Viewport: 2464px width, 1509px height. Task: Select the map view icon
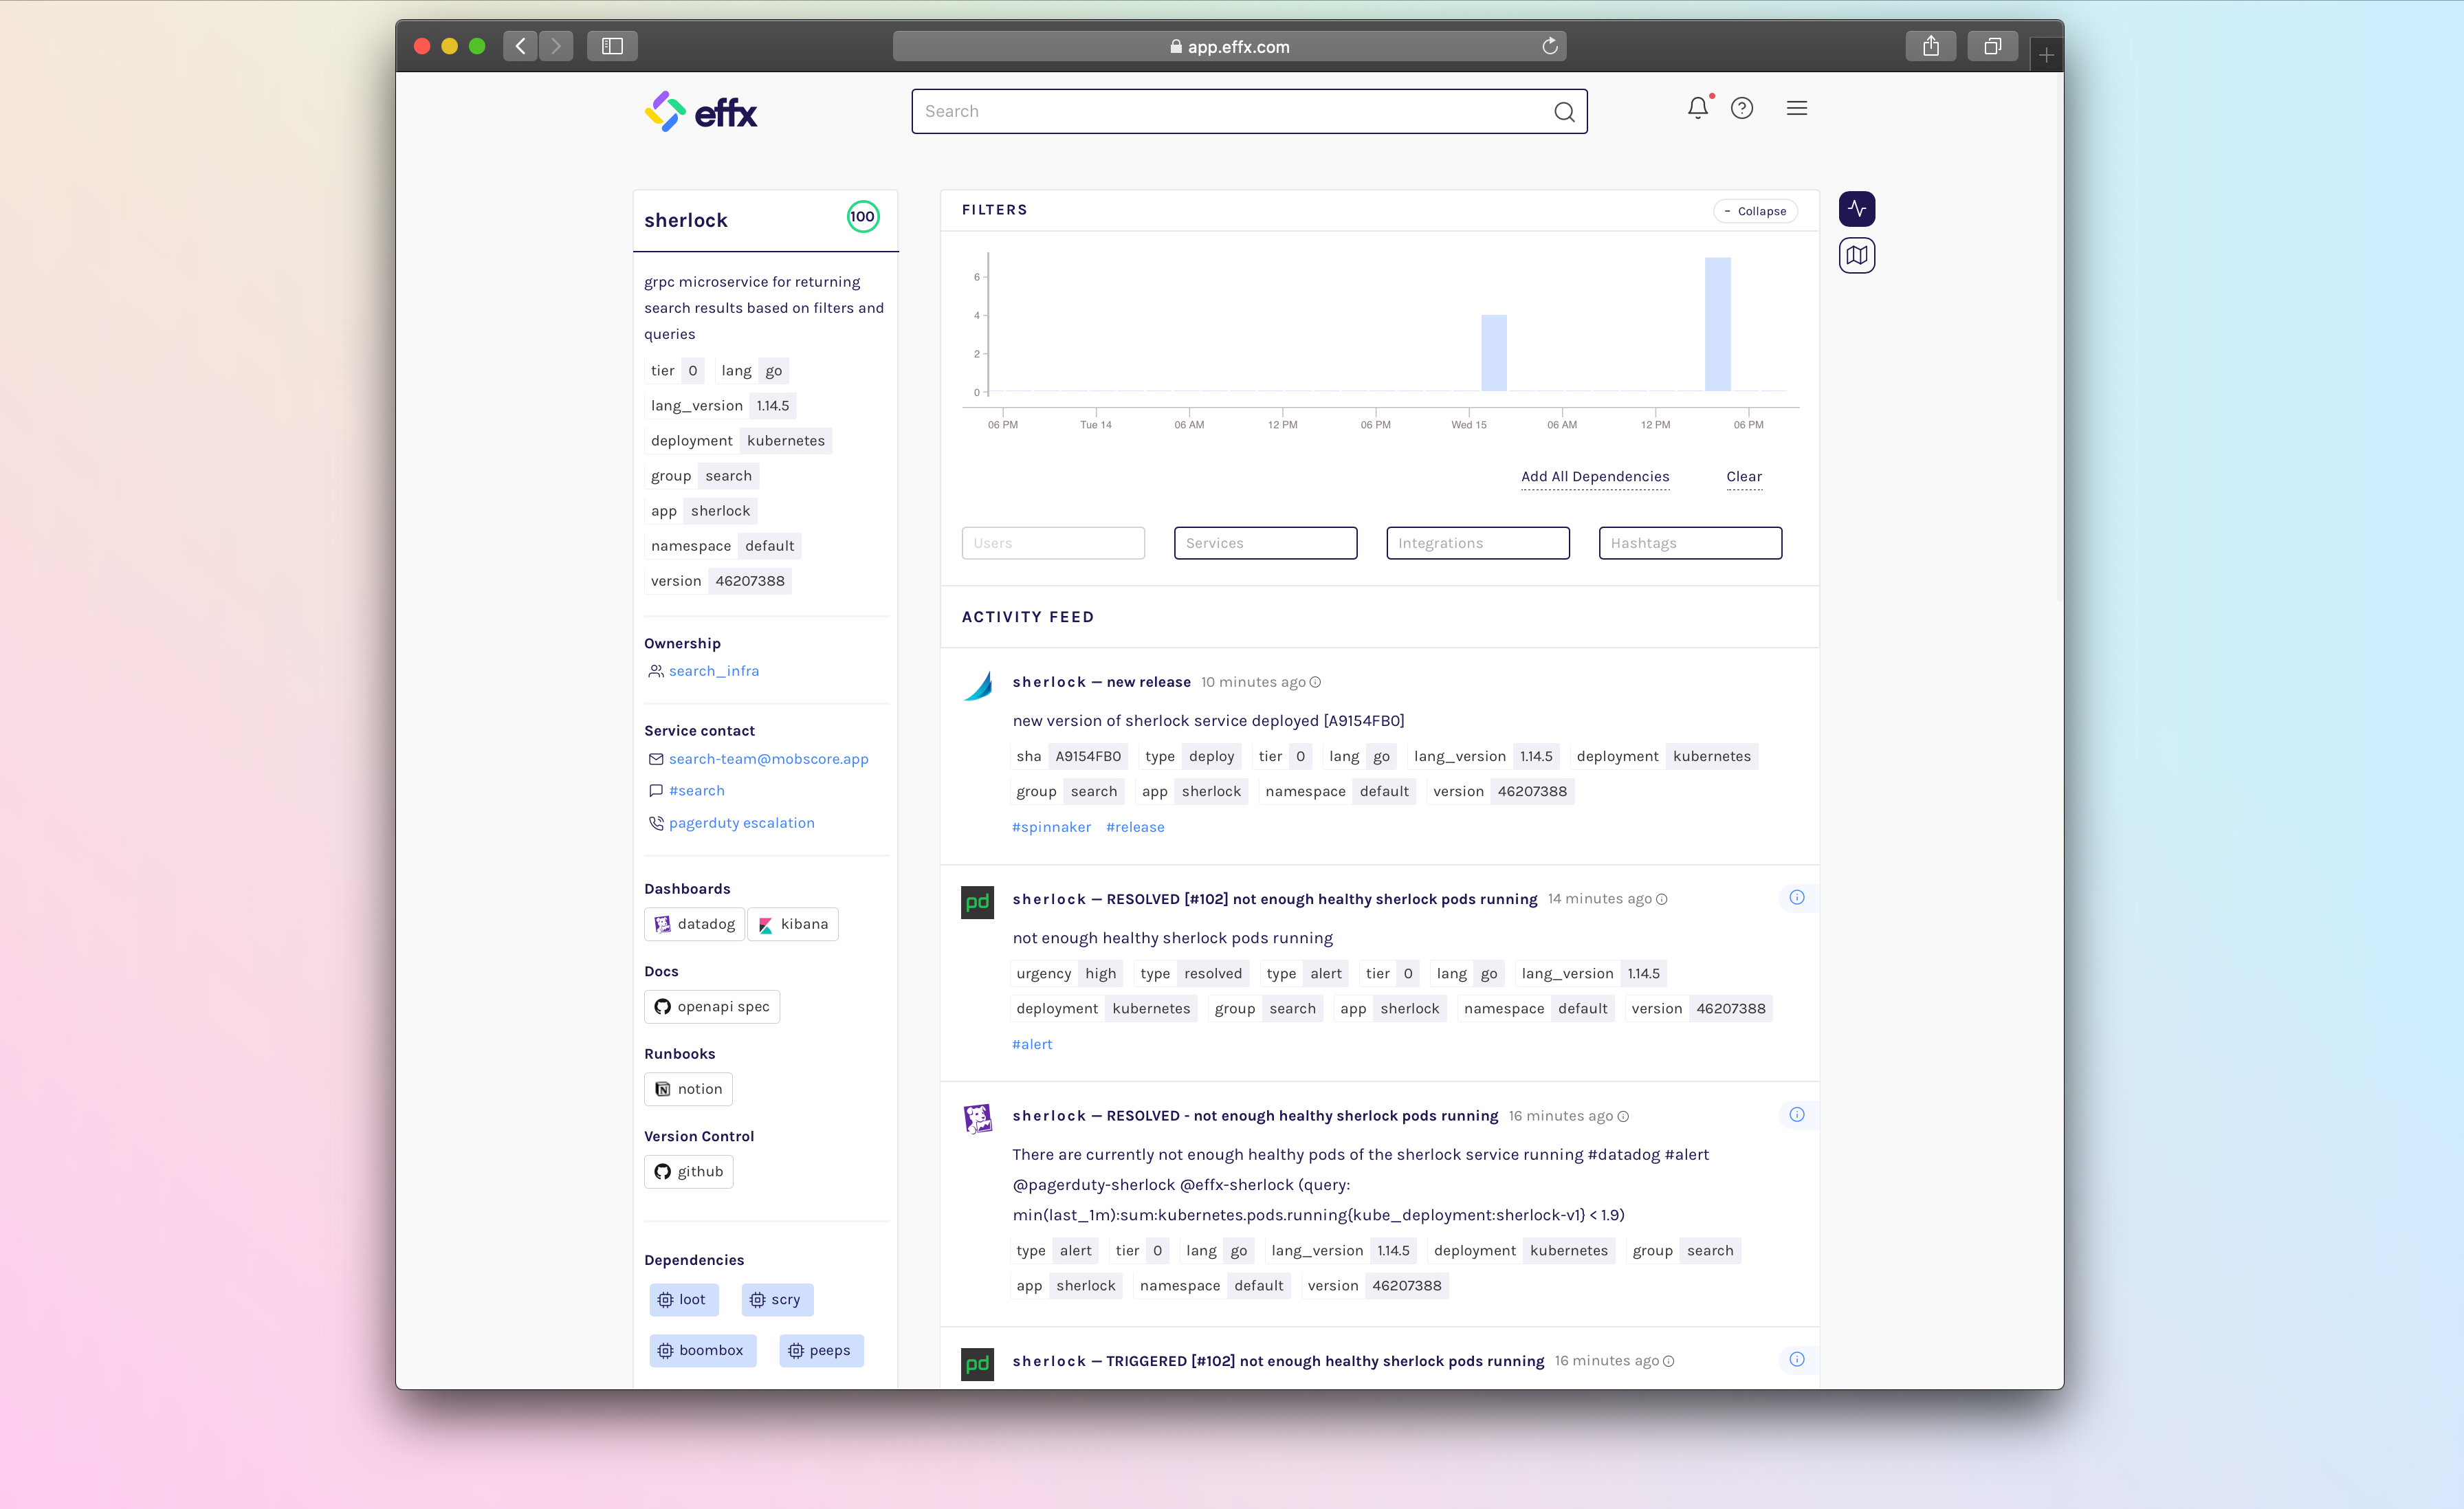coord(1857,256)
